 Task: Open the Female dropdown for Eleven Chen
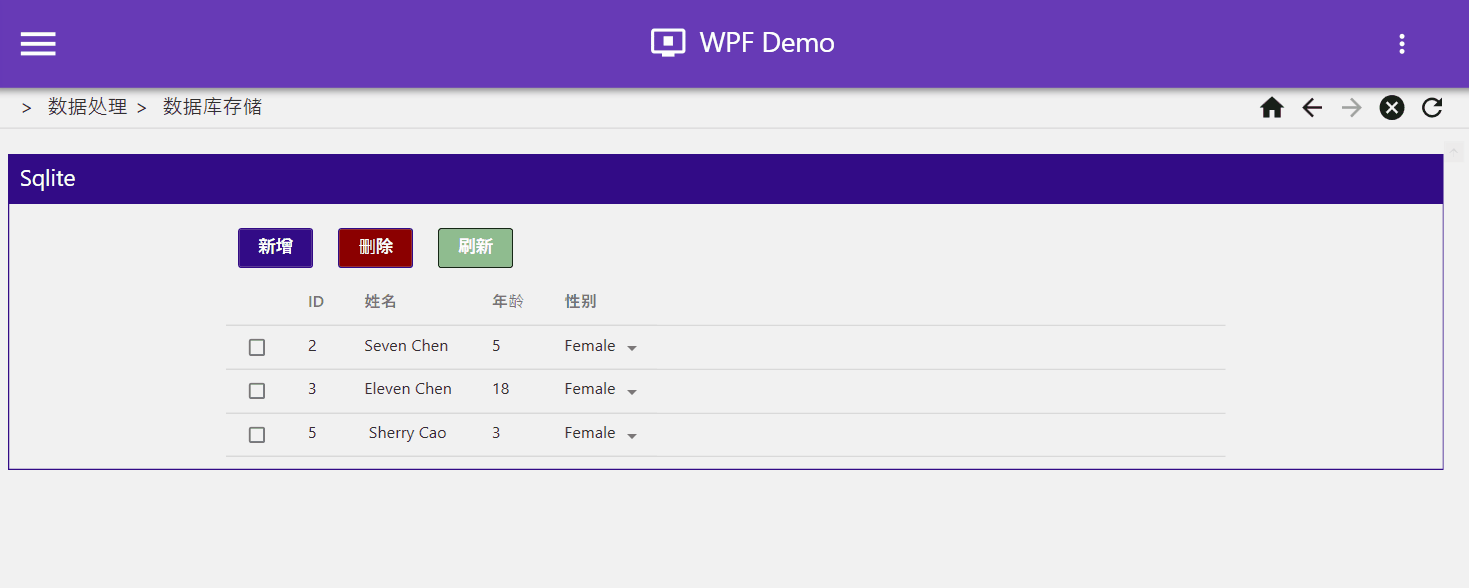(x=601, y=390)
